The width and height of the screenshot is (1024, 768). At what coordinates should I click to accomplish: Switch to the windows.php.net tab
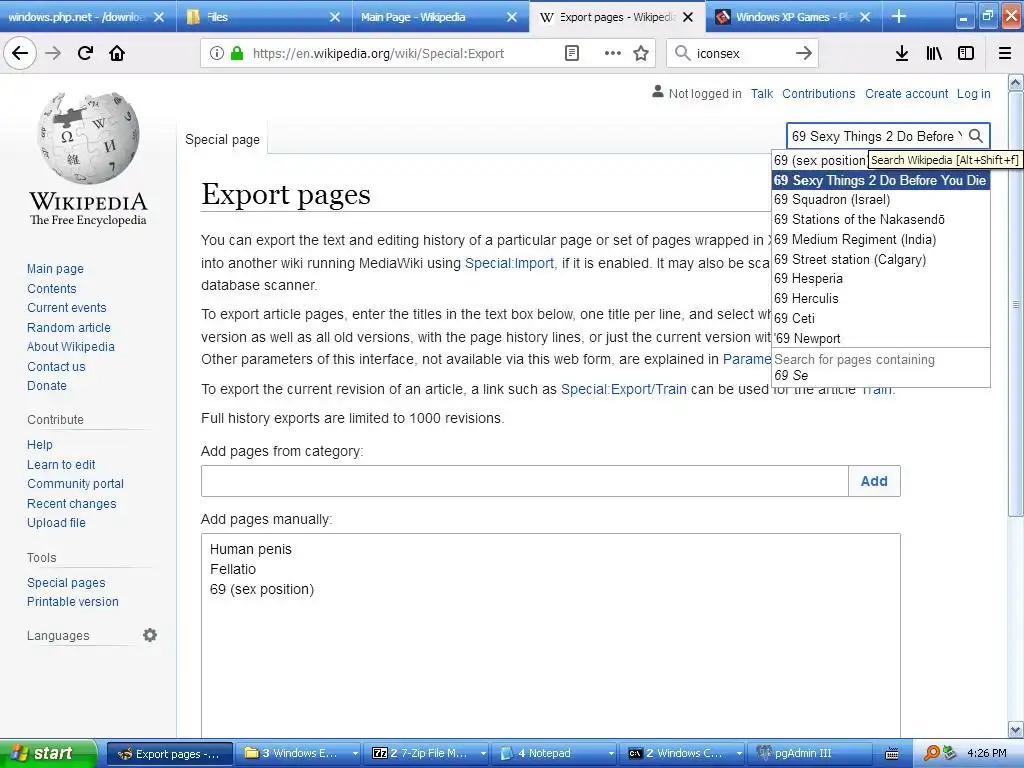[88, 17]
